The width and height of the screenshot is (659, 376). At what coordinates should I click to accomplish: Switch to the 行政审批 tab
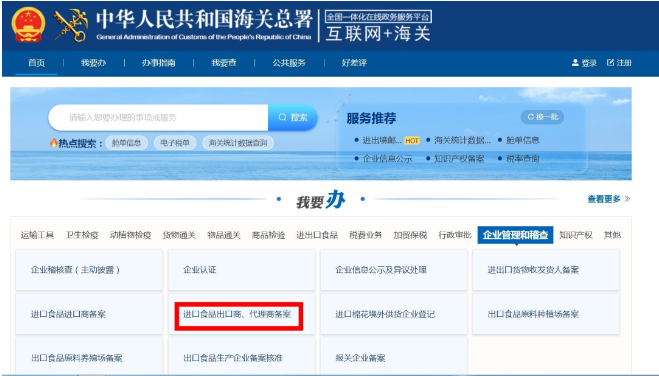pyautogui.click(x=455, y=235)
